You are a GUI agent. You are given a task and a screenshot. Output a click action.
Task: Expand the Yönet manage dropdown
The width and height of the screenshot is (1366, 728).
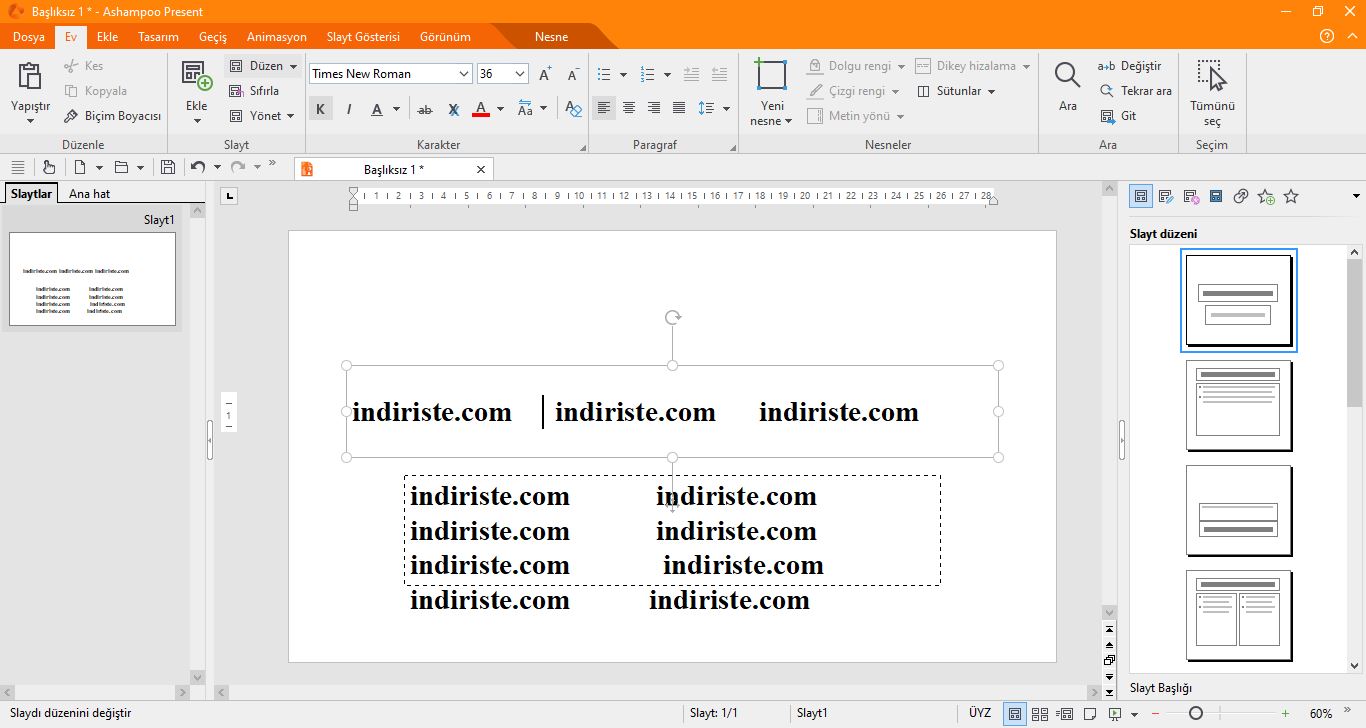pyautogui.click(x=290, y=116)
